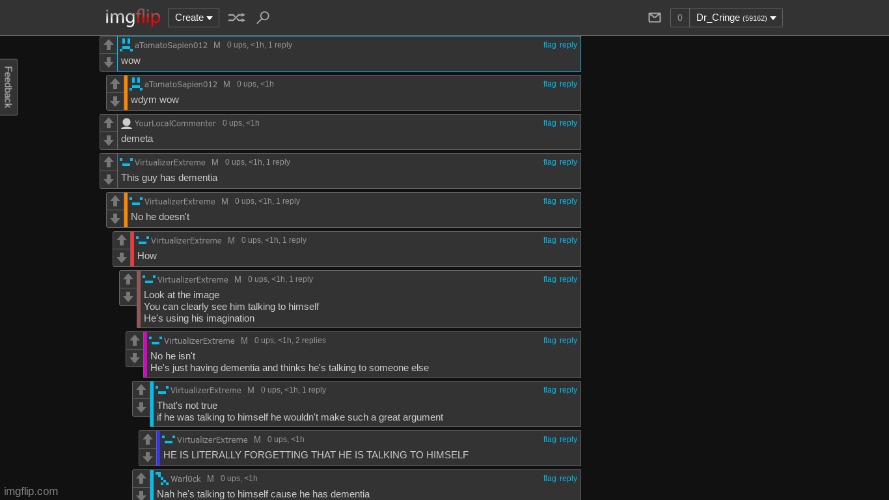Upvote the "No he doesn't" comment
The image size is (889, 500).
pyautogui.click(x=115, y=201)
